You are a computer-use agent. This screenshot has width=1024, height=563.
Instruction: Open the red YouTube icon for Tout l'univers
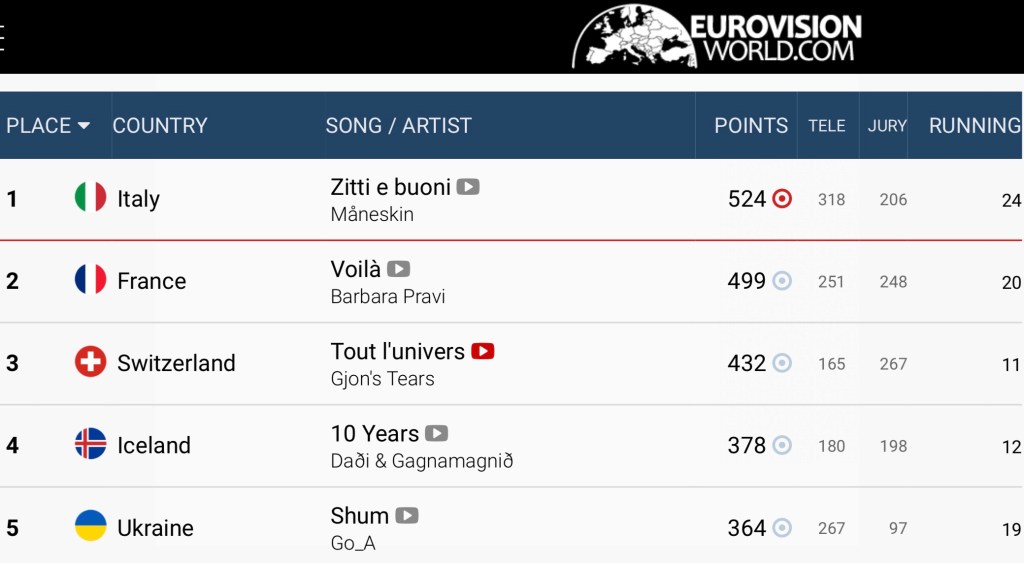point(483,351)
